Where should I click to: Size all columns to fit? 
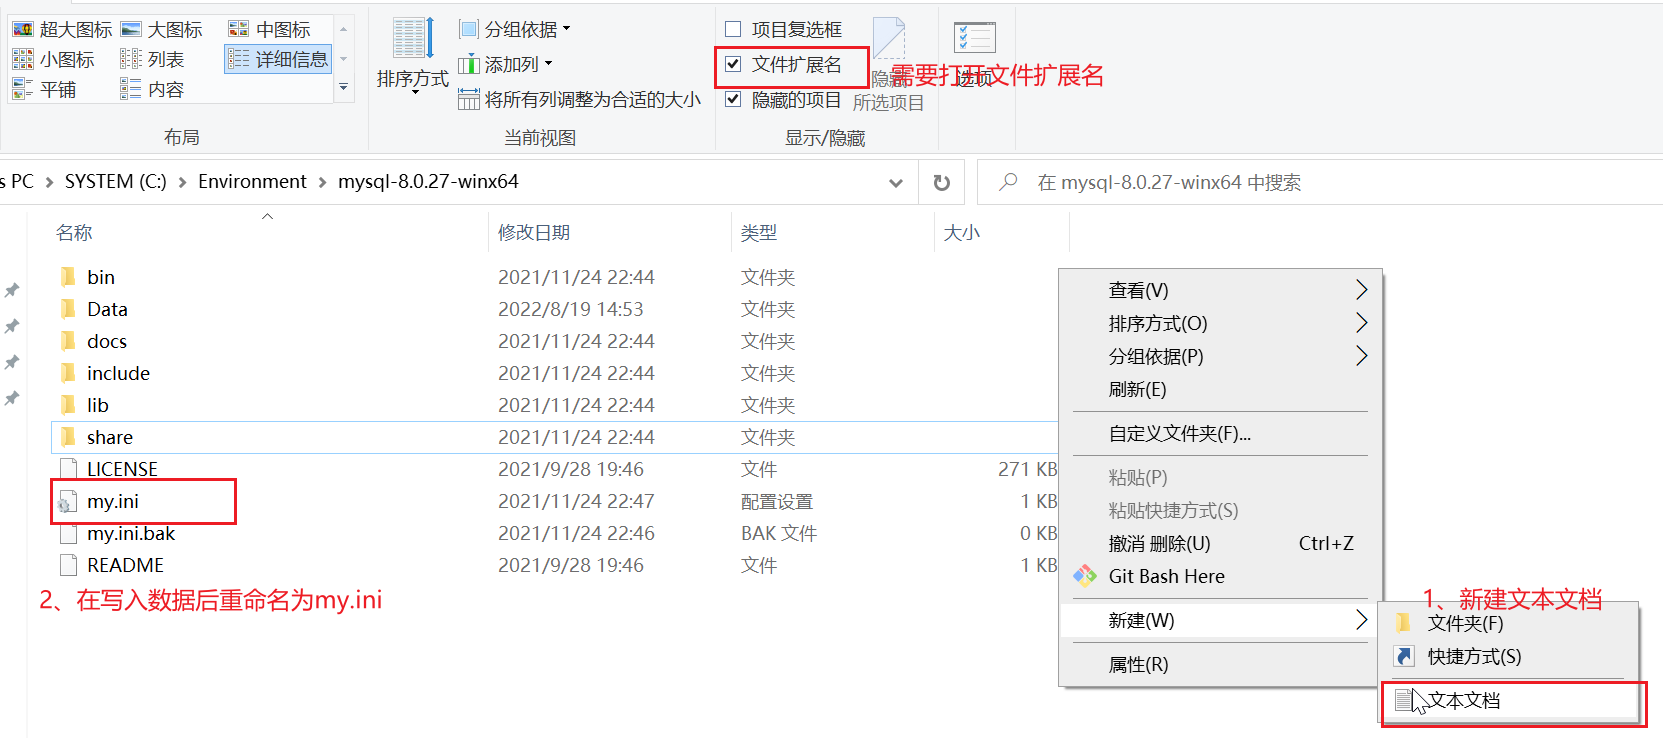[579, 99]
